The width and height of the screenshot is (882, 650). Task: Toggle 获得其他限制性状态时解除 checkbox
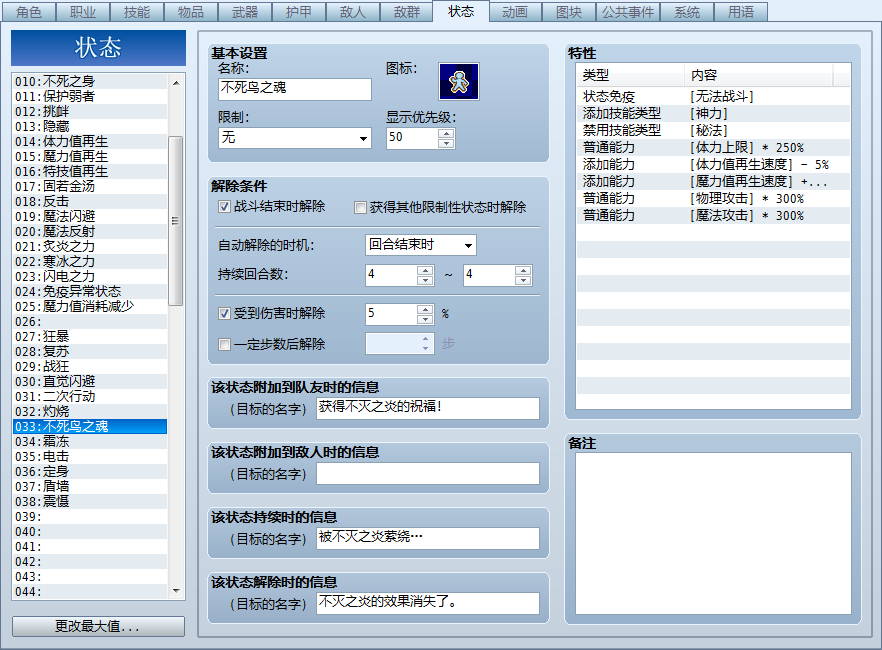pos(360,208)
